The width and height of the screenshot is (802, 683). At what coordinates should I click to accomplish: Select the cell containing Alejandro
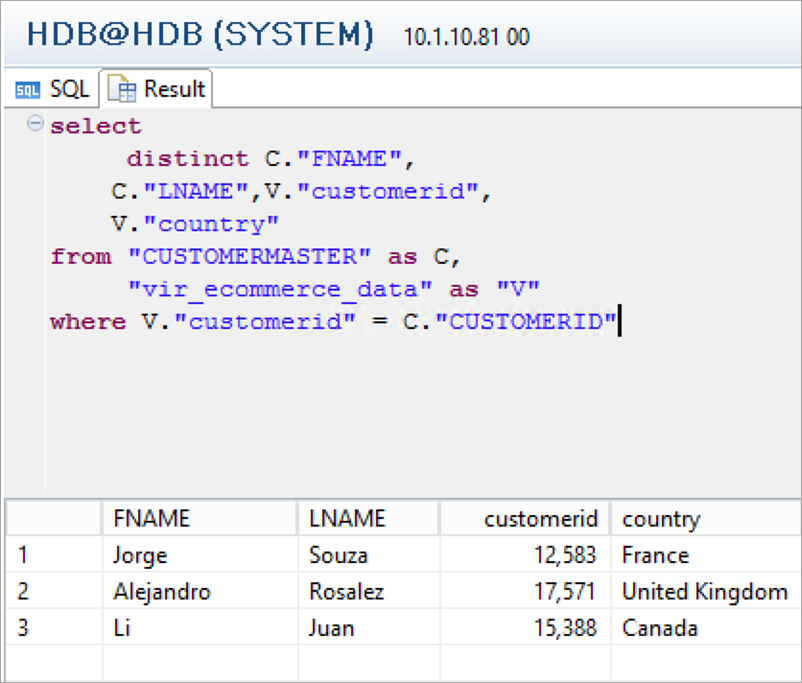coord(199,591)
